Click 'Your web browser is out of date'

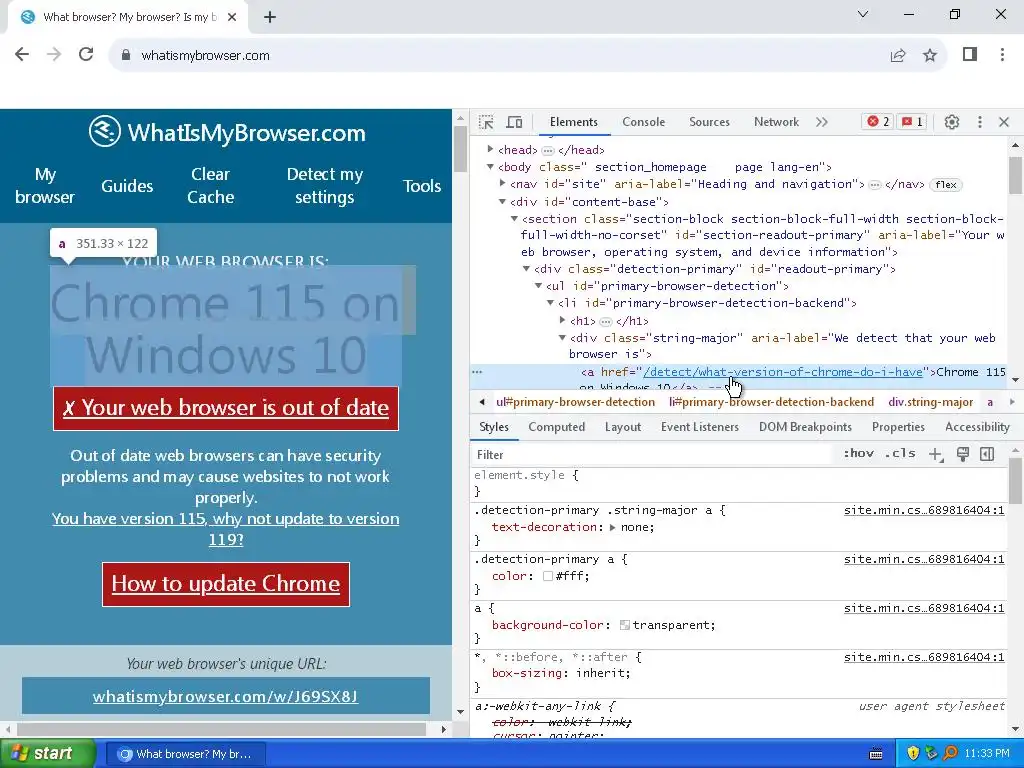tap(226, 408)
